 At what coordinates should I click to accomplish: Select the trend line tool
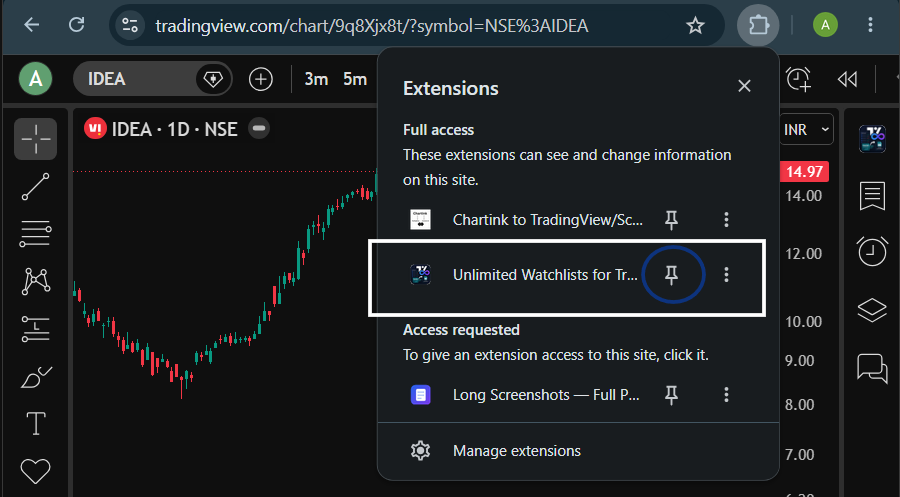pos(36,187)
